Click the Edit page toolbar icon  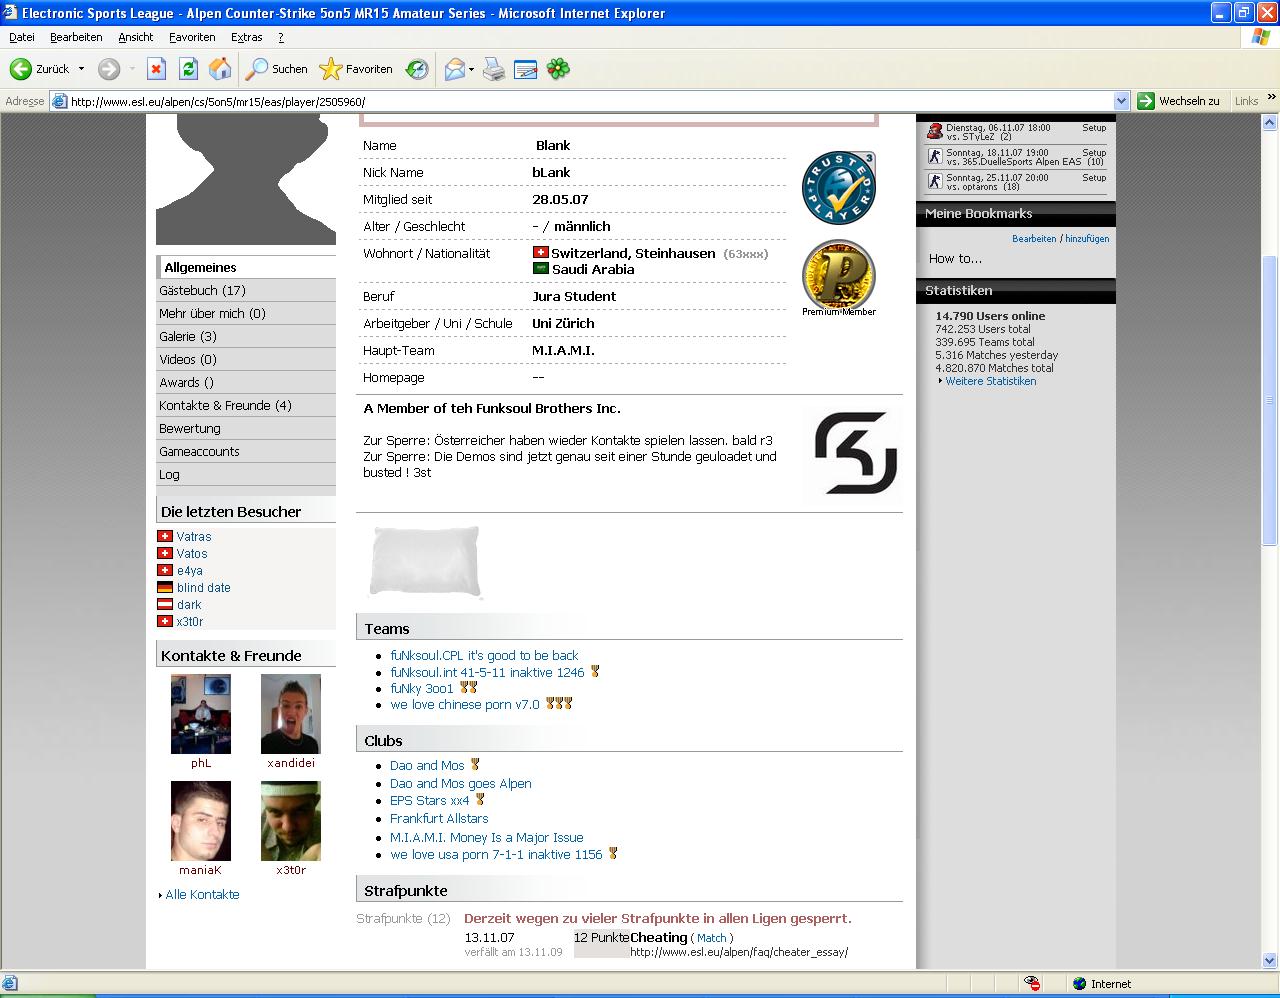(525, 69)
